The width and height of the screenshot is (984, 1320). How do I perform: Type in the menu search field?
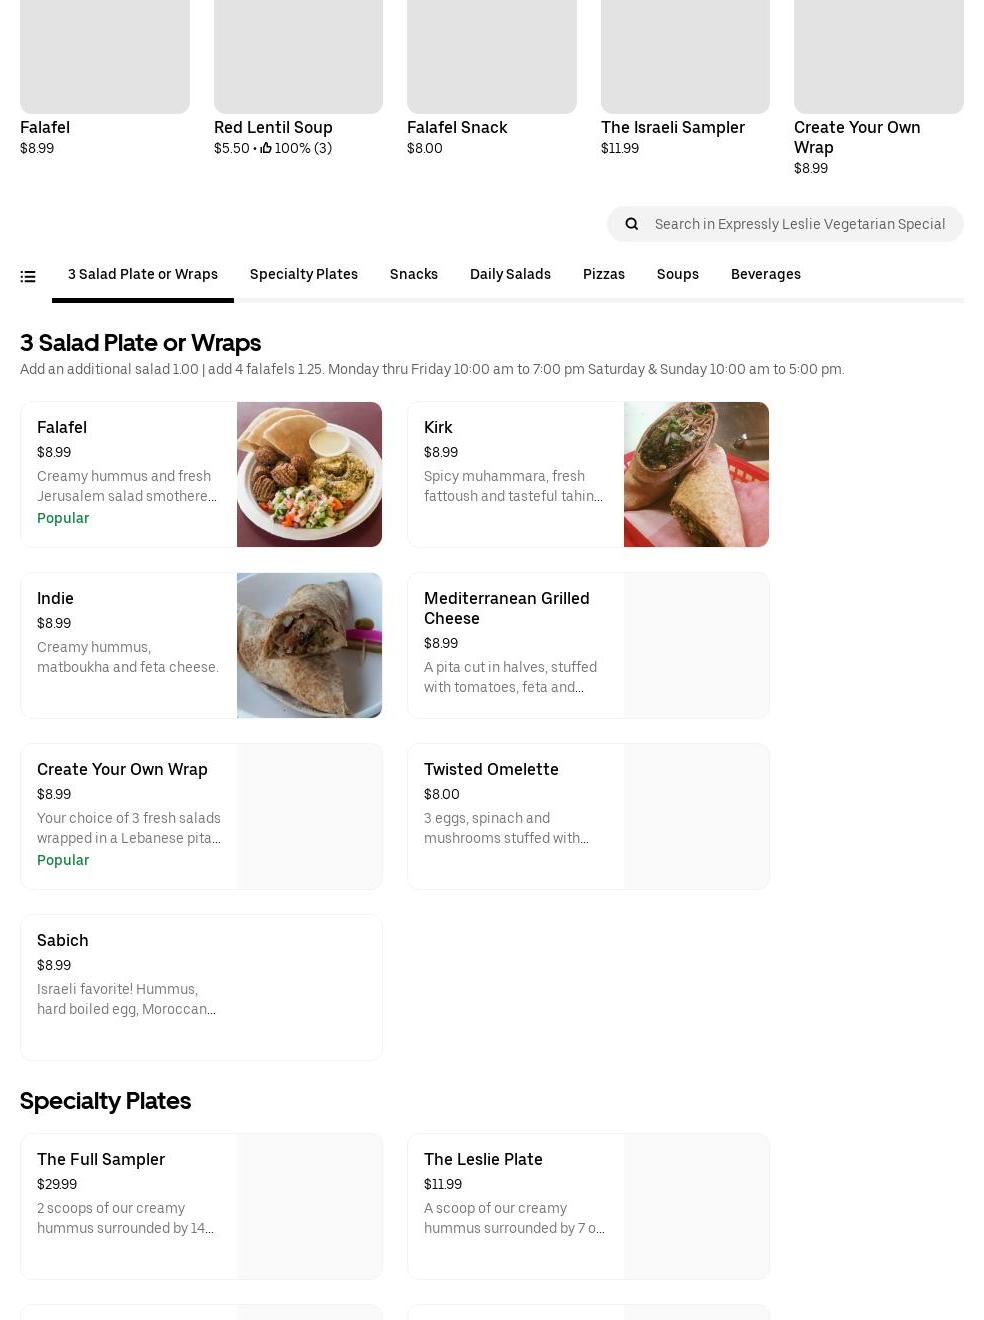click(799, 224)
